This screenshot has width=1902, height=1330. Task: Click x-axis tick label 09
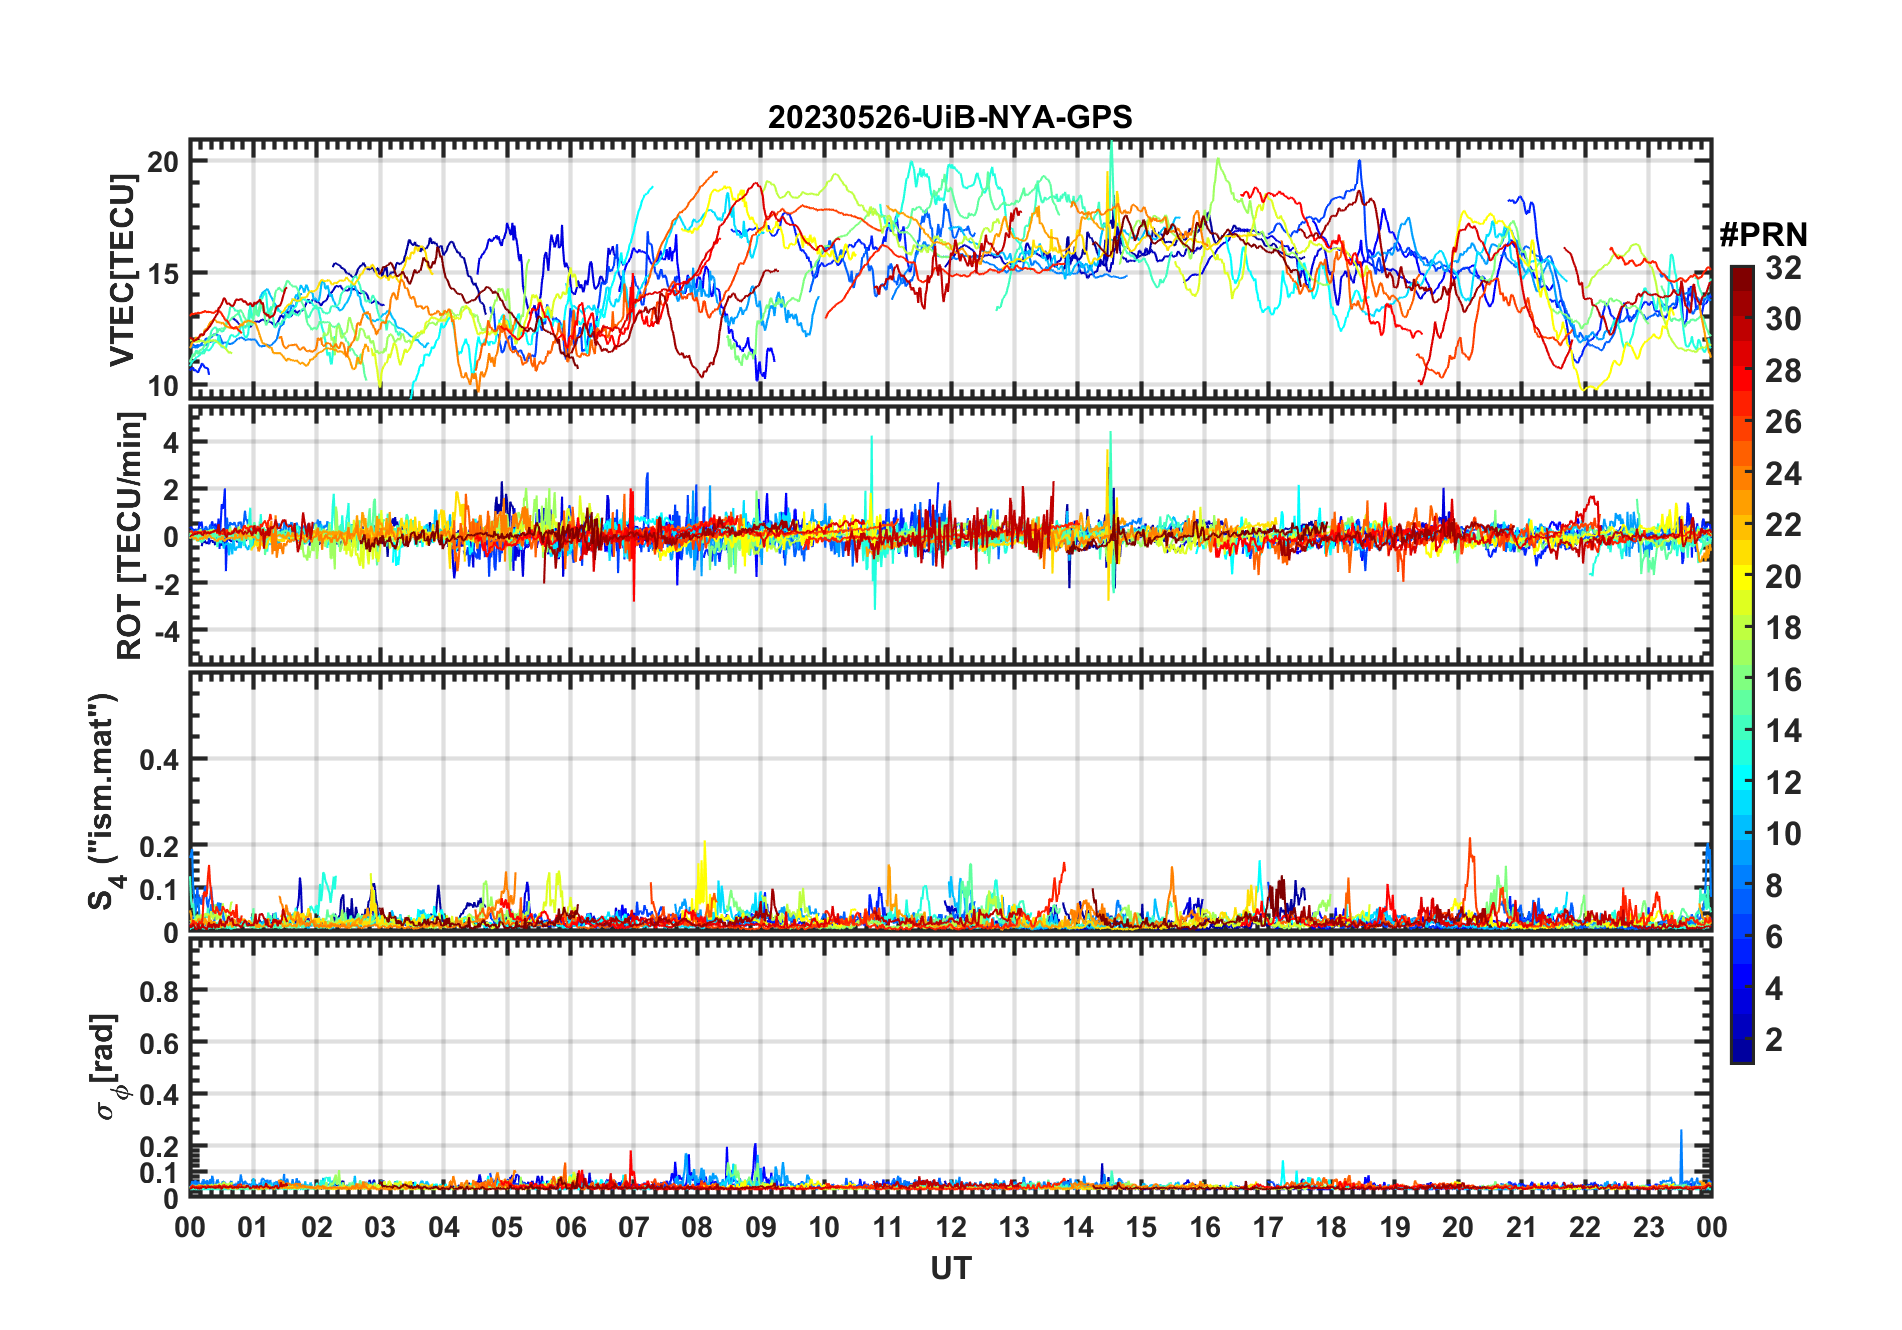(760, 1227)
